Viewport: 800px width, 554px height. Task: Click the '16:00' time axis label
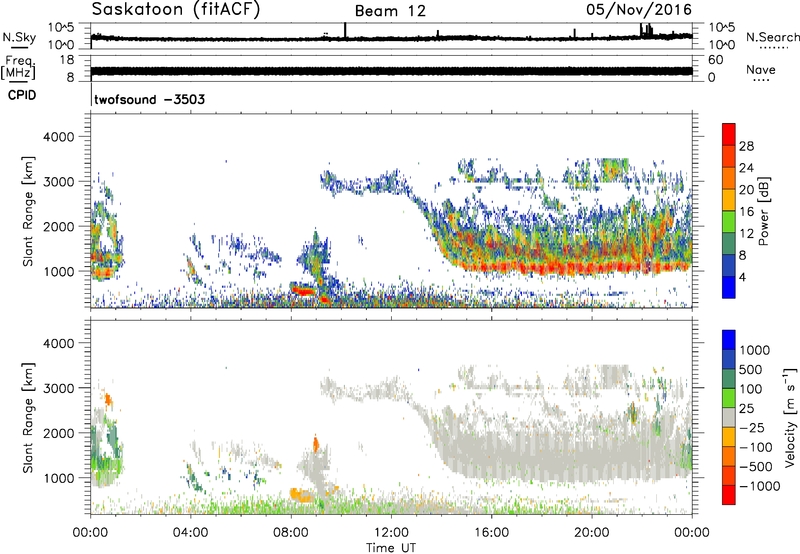click(491, 533)
